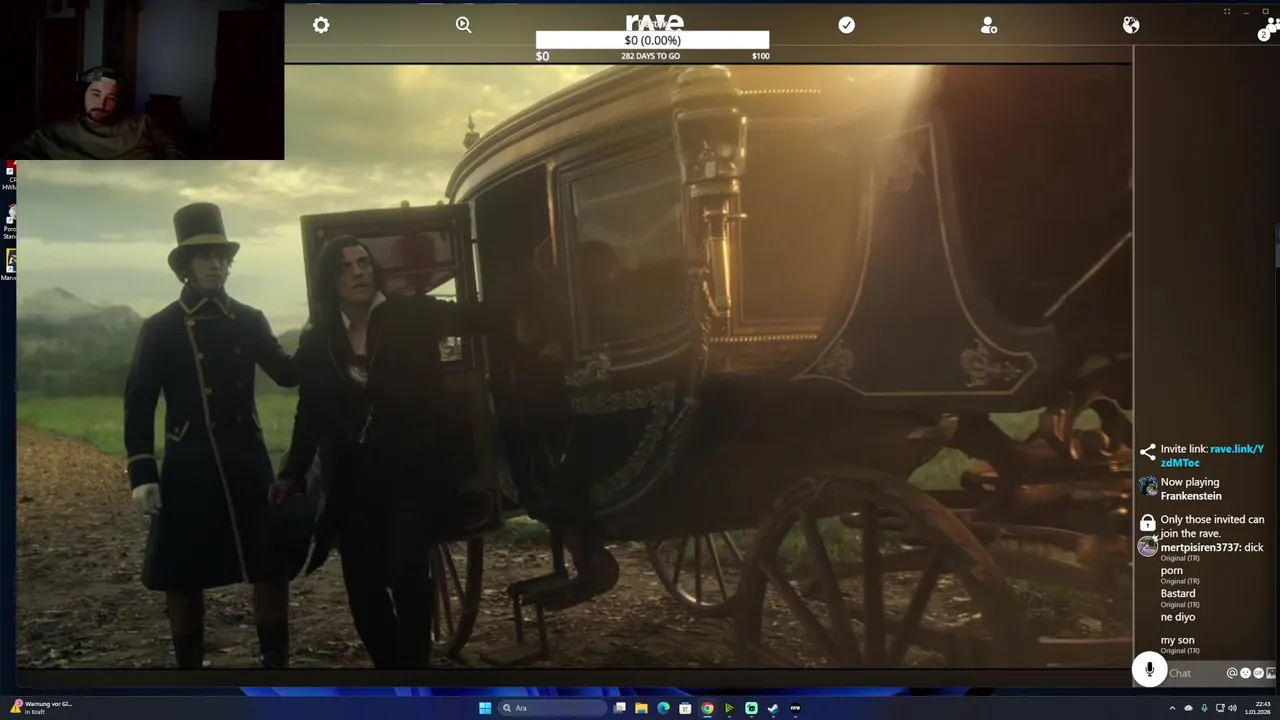Open the volume speaker tray icon
The image size is (1280, 720).
pos(1233,708)
